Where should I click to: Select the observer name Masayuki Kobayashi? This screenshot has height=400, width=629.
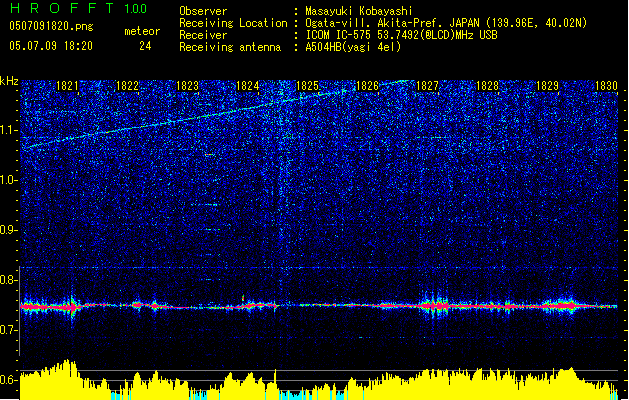point(359,11)
